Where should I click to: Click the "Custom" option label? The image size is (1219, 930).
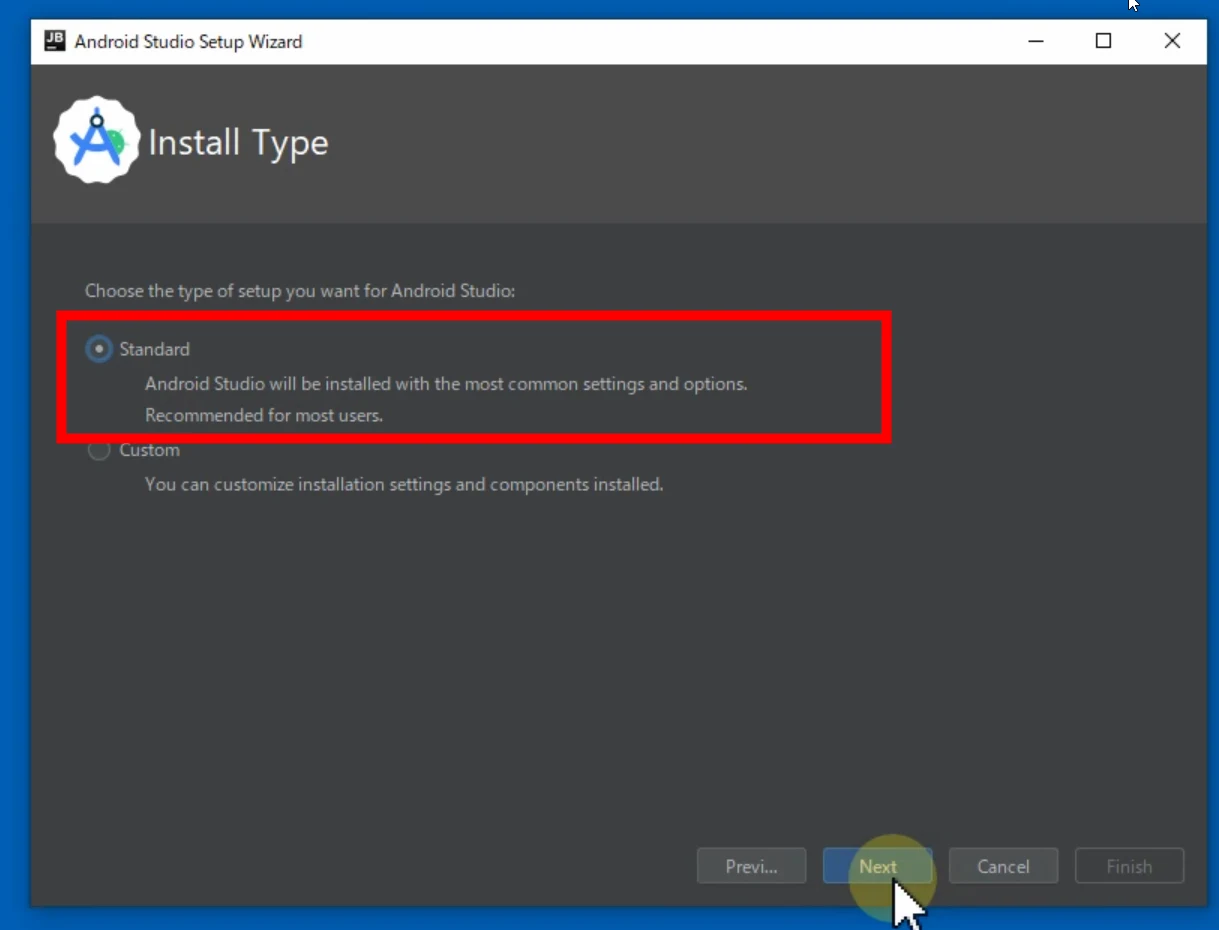click(x=150, y=450)
